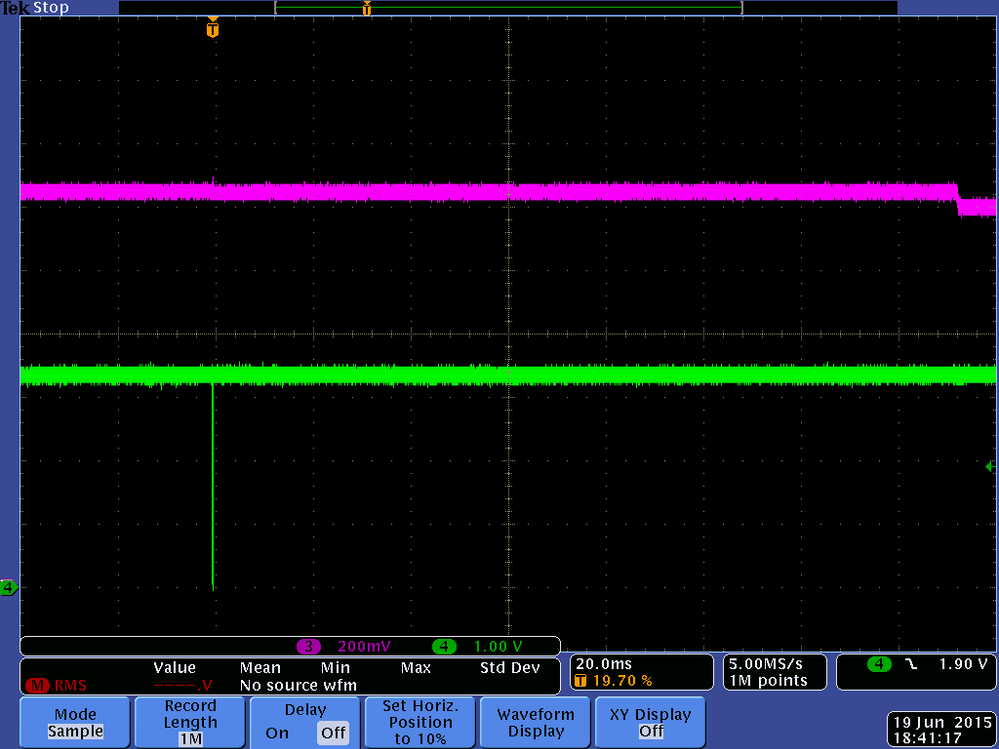Set Delay to Off
This screenshot has width=999, height=749.
point(333,733)
